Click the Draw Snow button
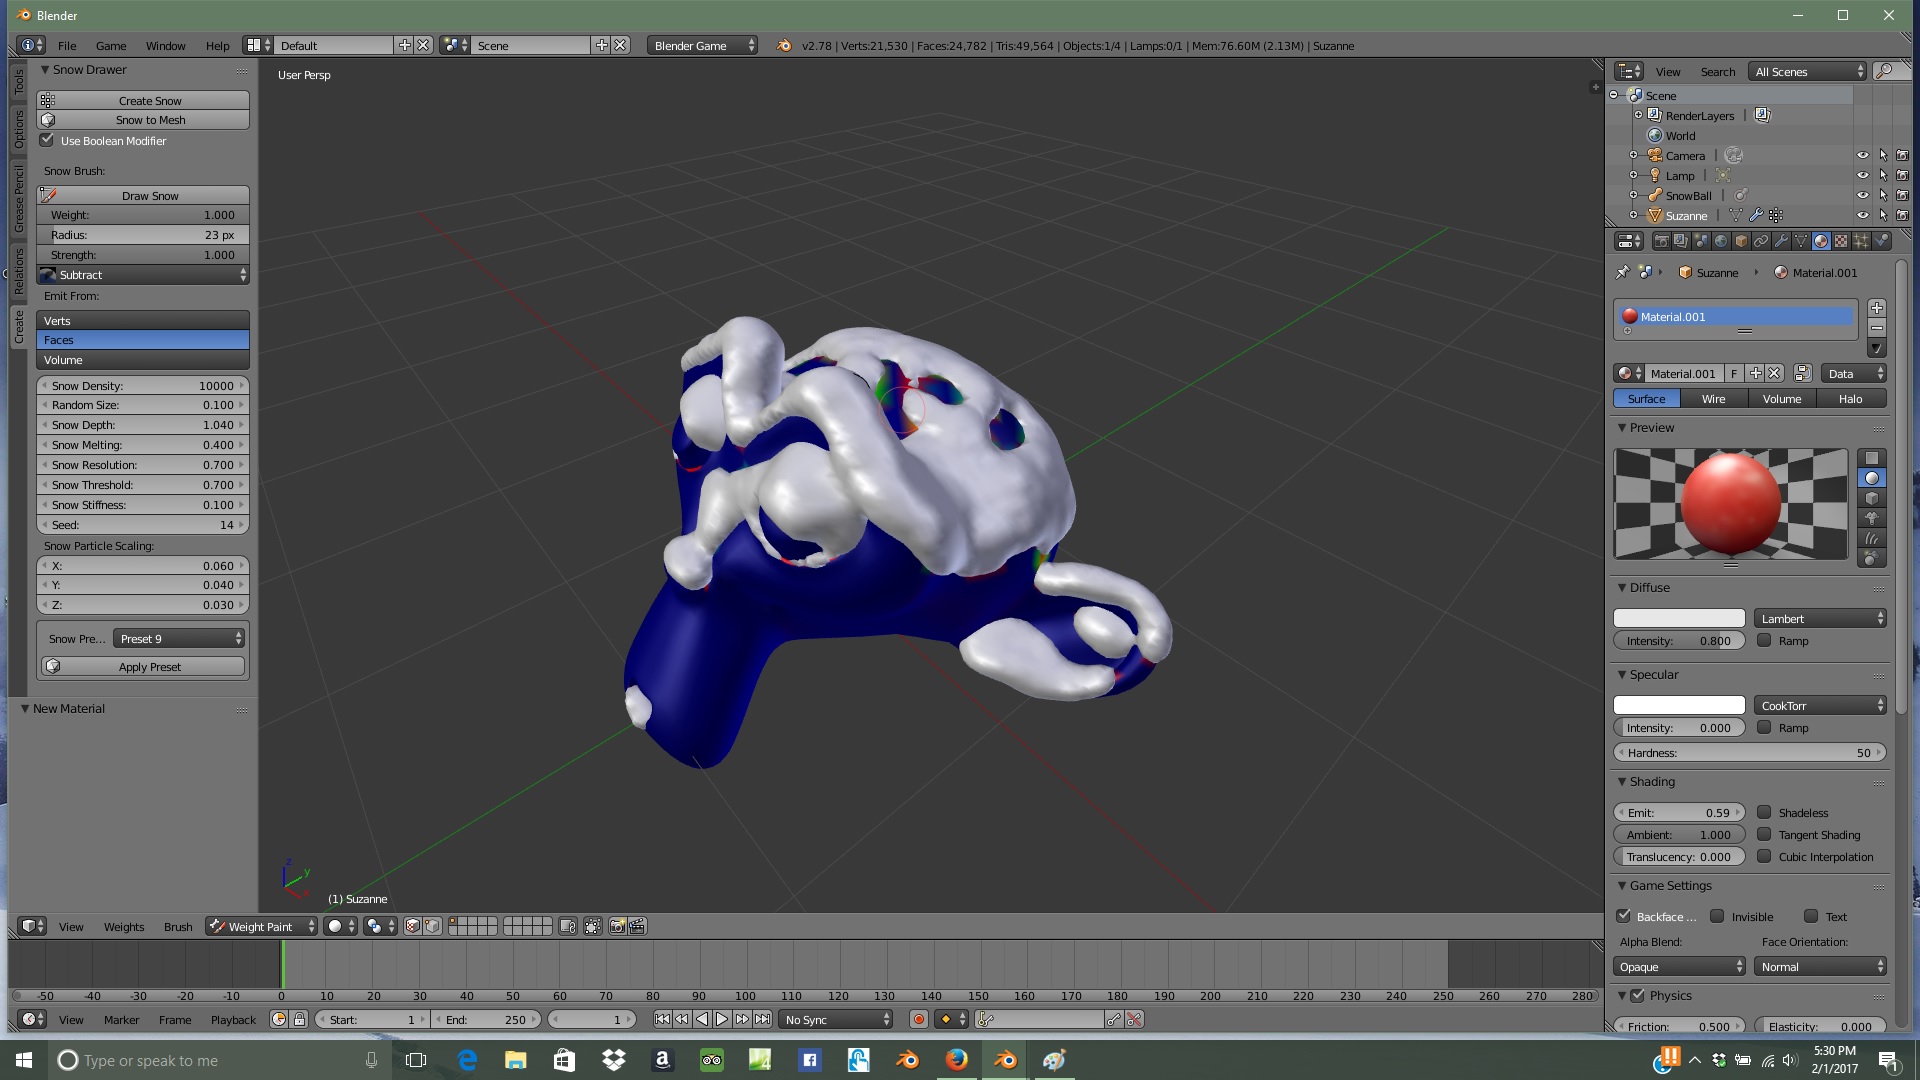The image size is (1920, 1080). [x=143, y=195]
